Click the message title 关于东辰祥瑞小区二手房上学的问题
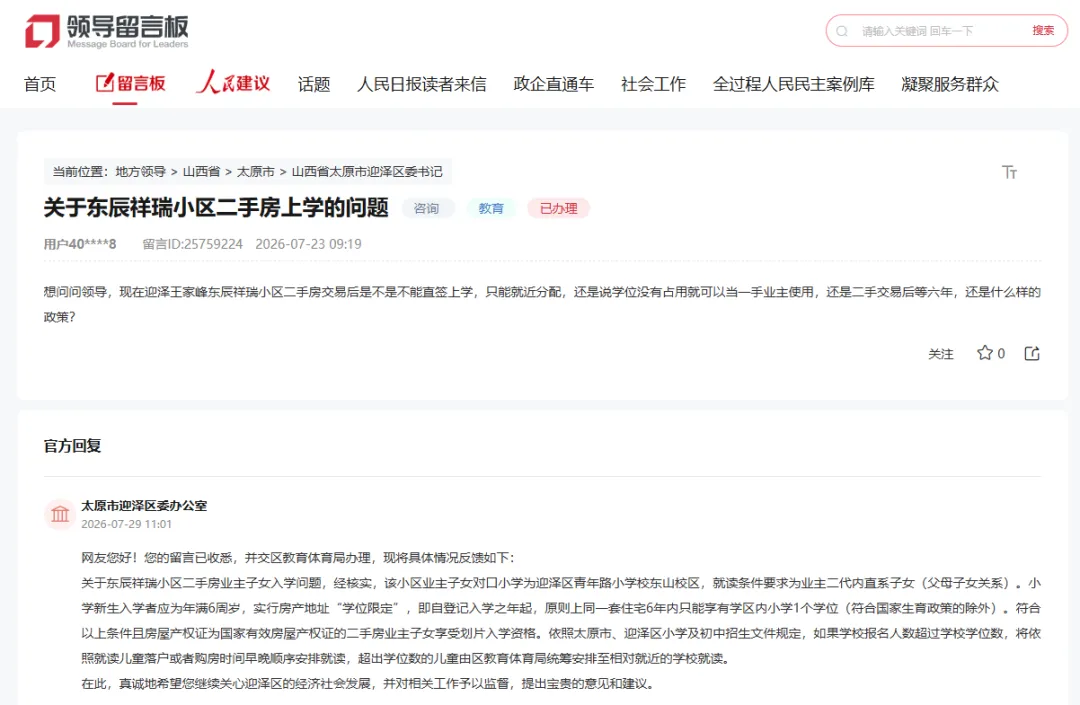1080x705 pixels. click(x=216, y=207)
